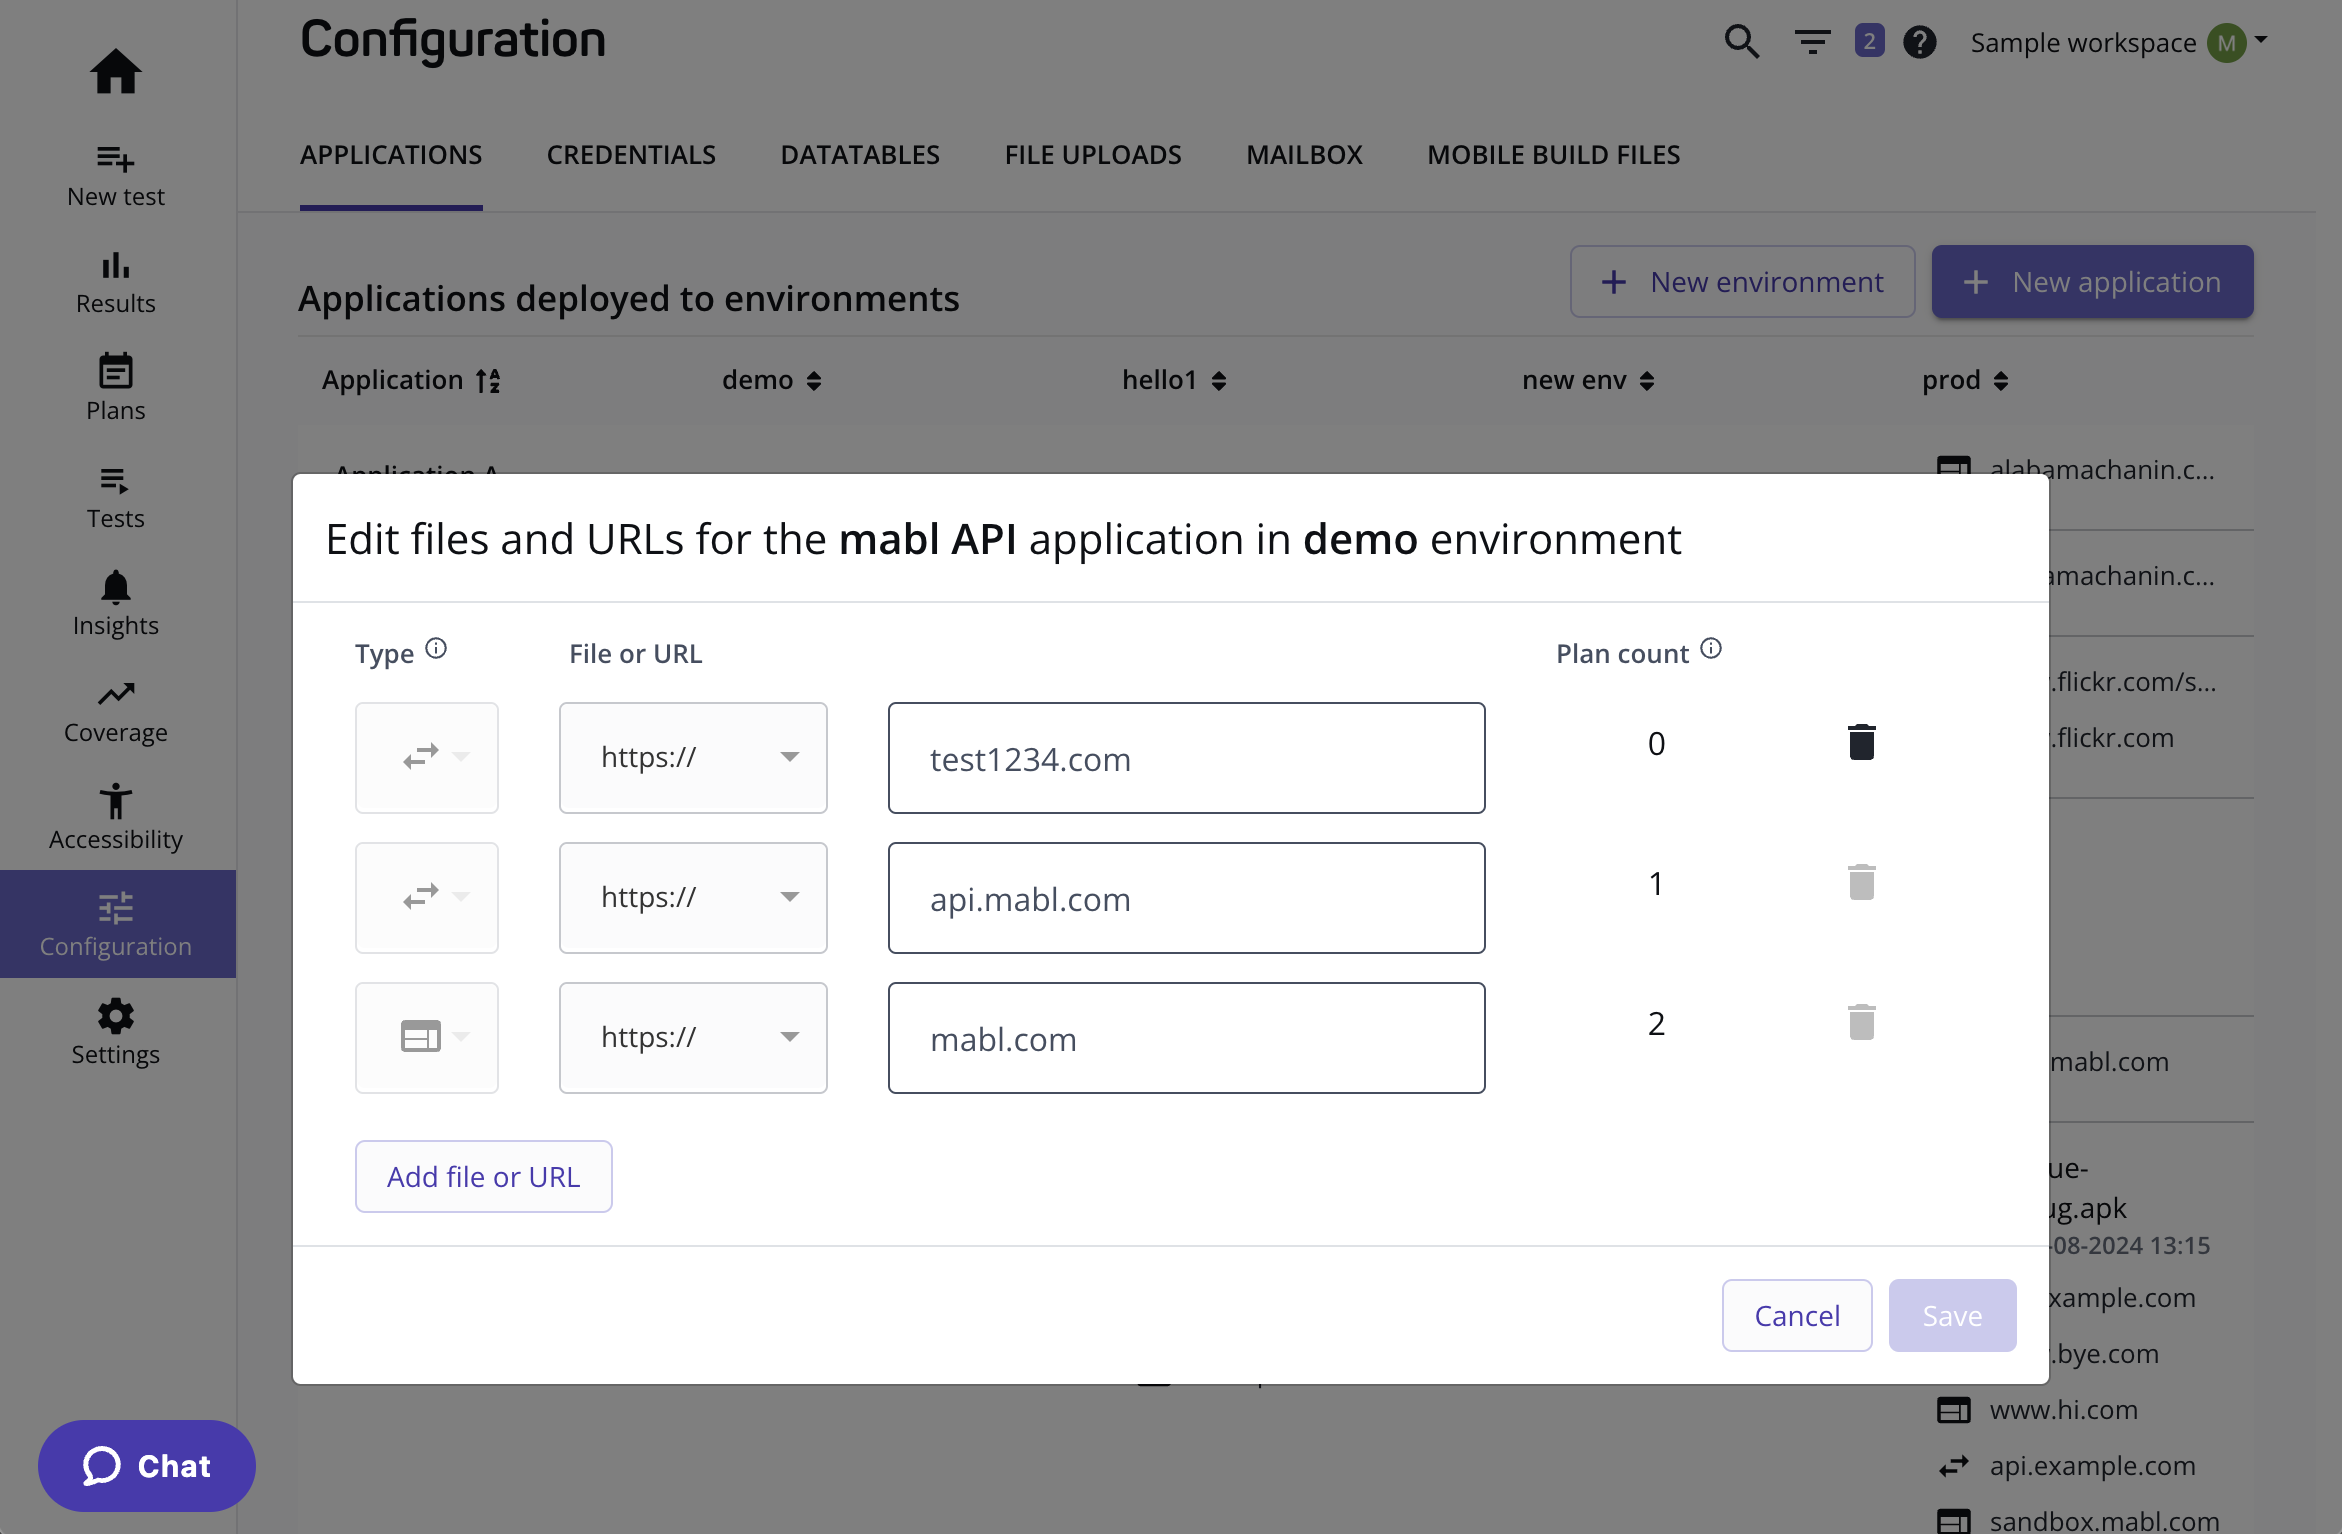Image resolution: width=2342 pixels, height=1534 pixels.
Task: Edit the api.mabl.com URL field
Action: point(1186,898)
